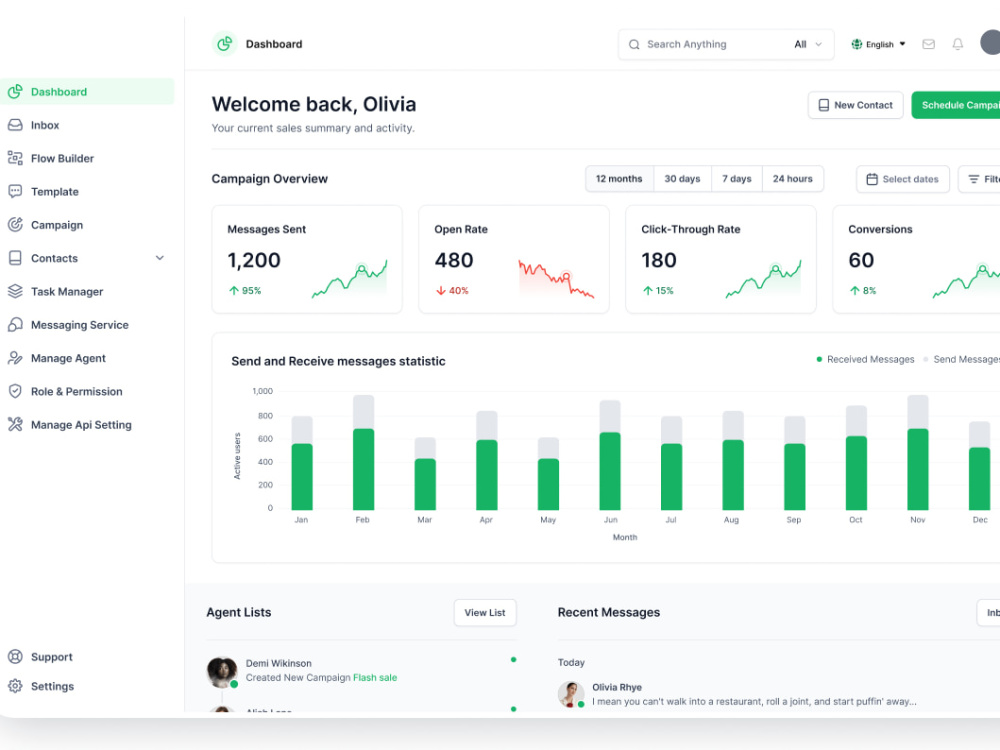Click the search magnifier icon
The image size is (1000, 750).
tap(634, 45)
